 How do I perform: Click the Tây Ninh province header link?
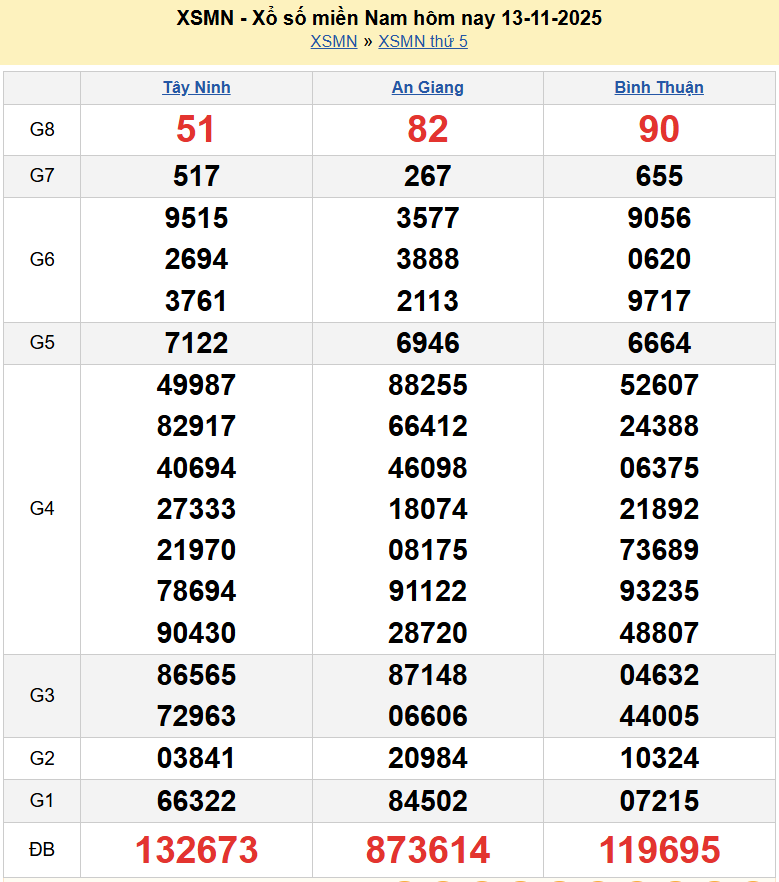(x=196, y=87)
